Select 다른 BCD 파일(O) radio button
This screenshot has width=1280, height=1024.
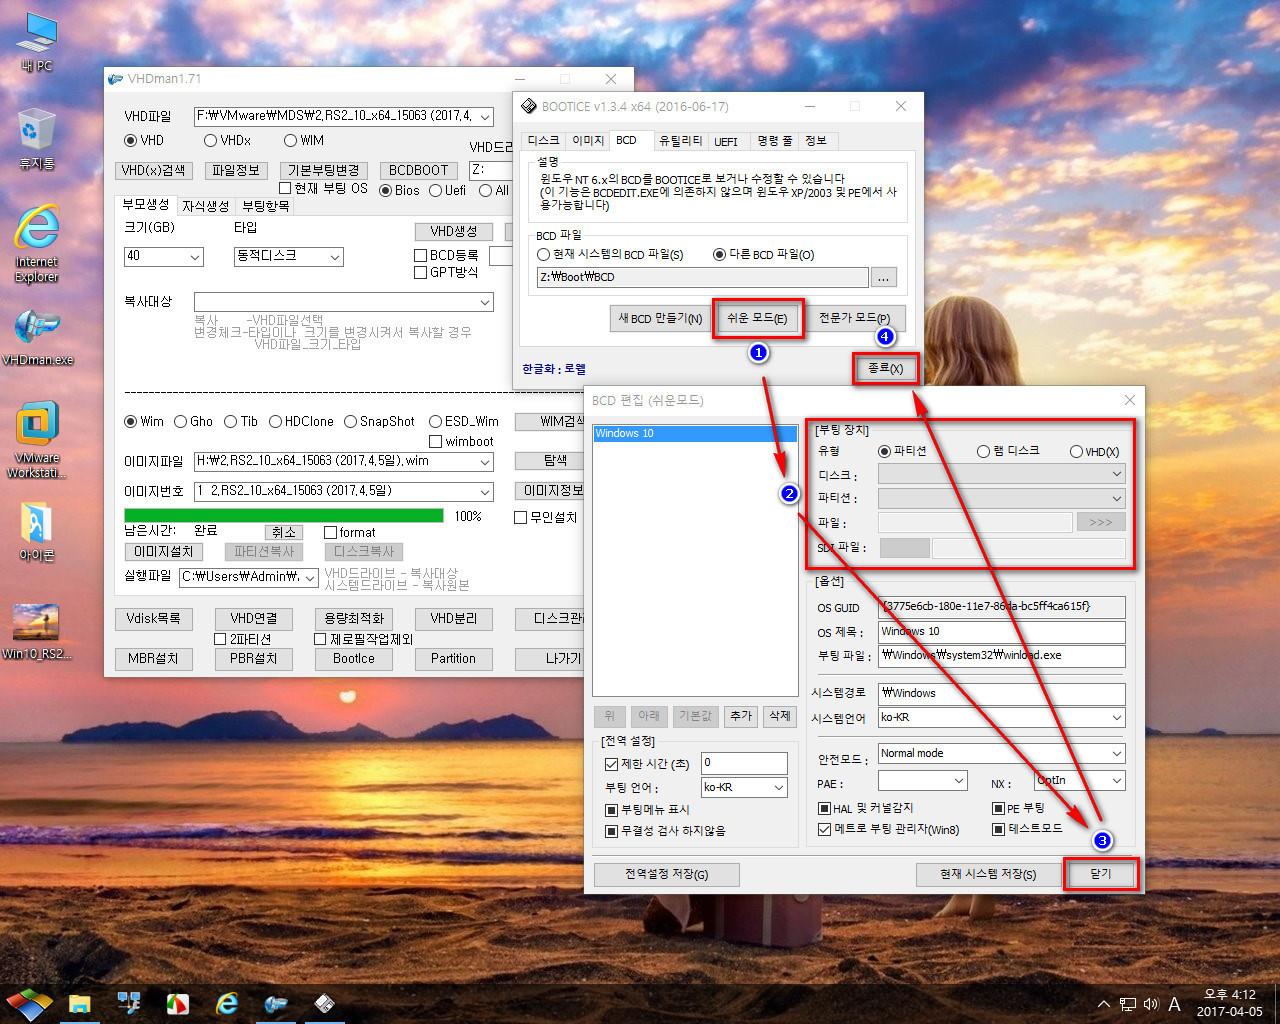pyautogui.click(x=719, y=255)
